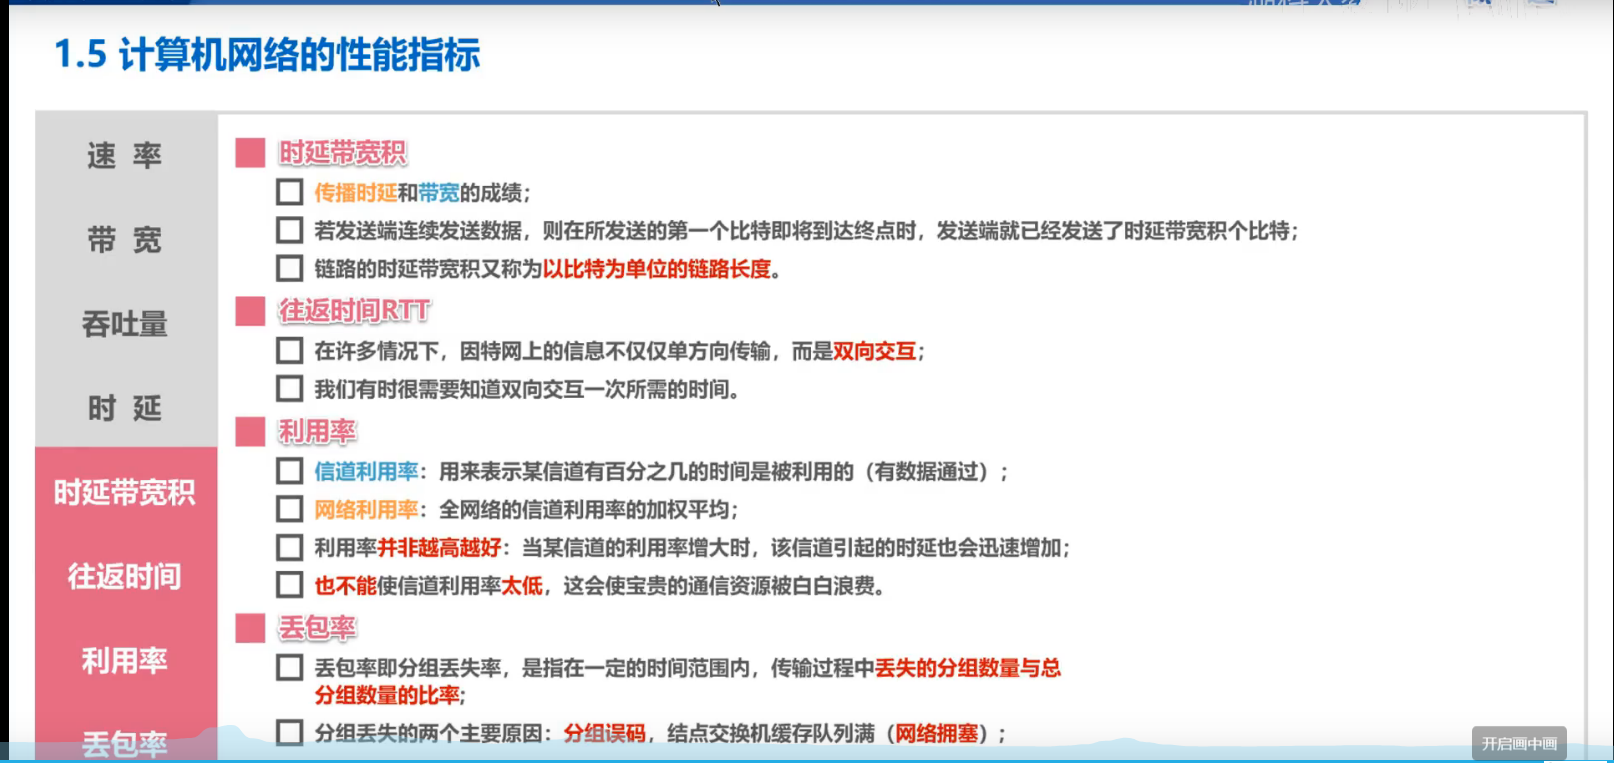Click the text 这会使宝贵的通信资源被白白浪费
Image resolution: width=1614 pixels, height=763 pixels.
pyautogui.click(x=718, y=586)
